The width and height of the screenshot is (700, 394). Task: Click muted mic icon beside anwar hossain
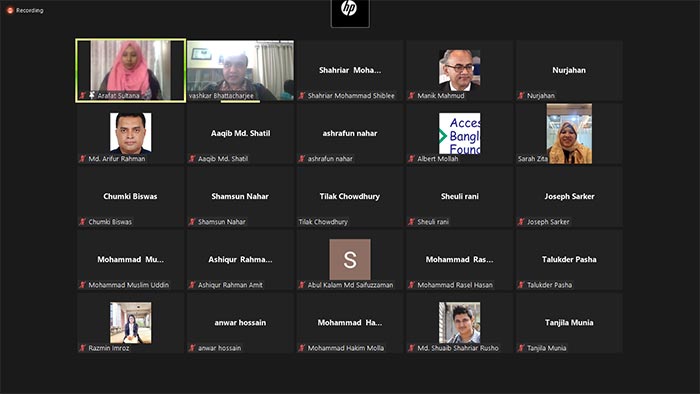click(x=192, y=348)
